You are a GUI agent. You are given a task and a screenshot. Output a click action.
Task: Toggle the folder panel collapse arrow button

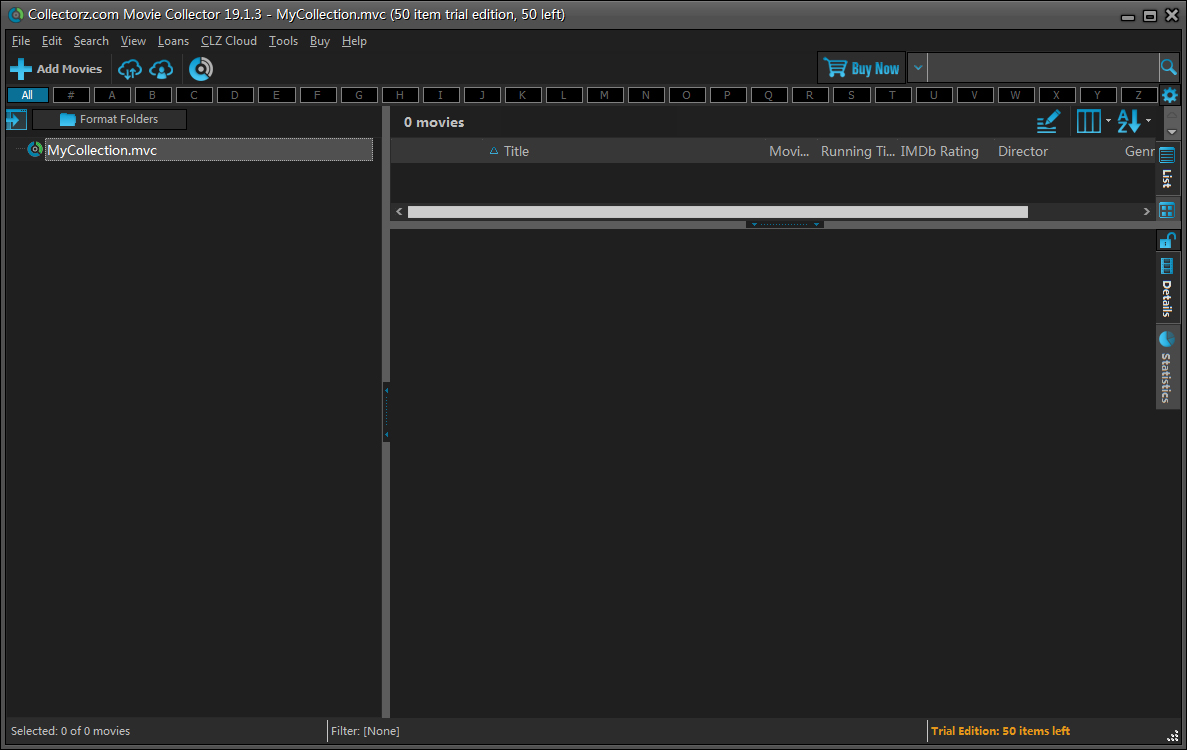coord(15,120)
